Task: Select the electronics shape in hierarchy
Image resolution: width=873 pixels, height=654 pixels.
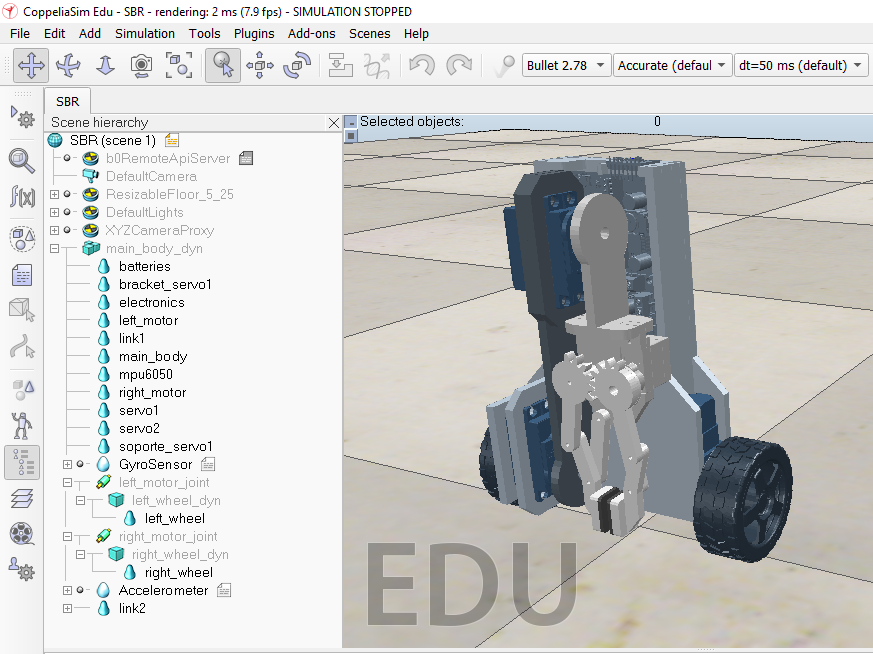Action: (151, 302)
